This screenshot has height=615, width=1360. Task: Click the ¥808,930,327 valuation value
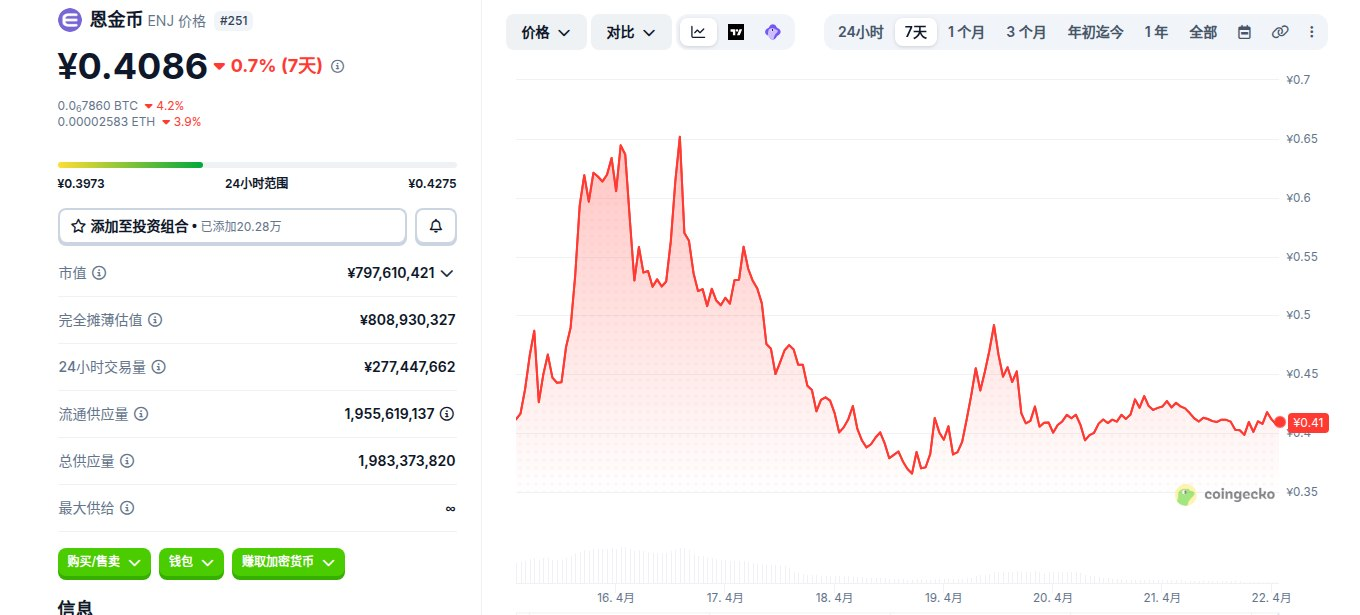(407, 320)
